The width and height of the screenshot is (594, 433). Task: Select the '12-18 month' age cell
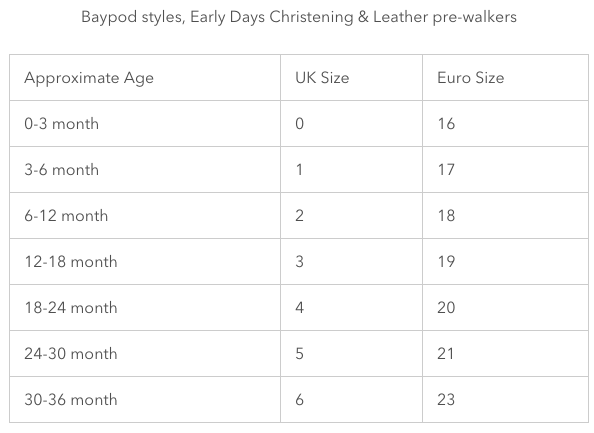click(145, 261)
